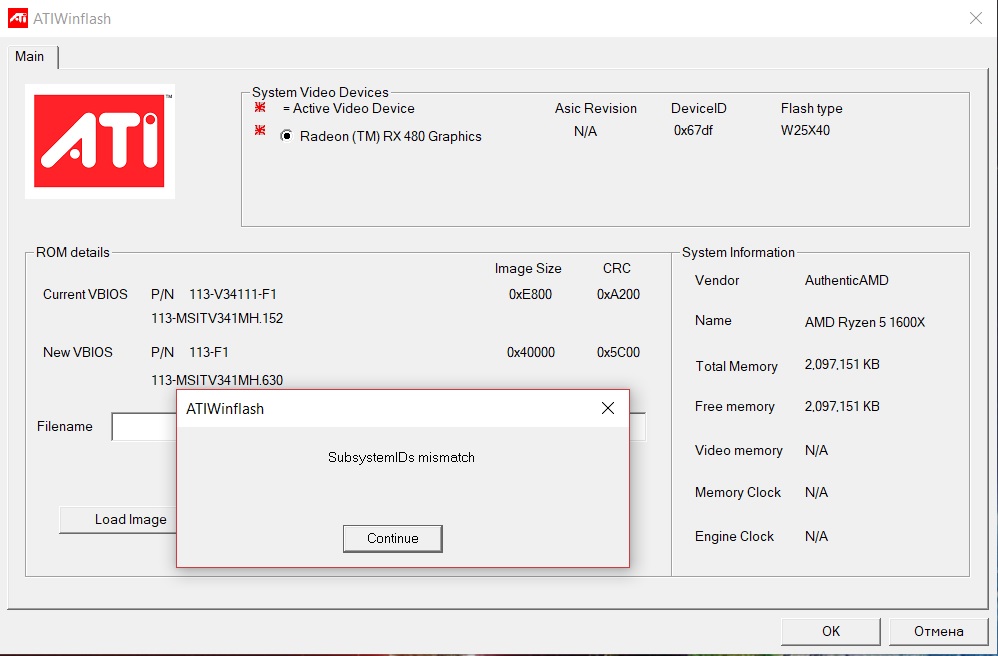Switch to the Main tab
998x656 pixels.
[30, 56]
